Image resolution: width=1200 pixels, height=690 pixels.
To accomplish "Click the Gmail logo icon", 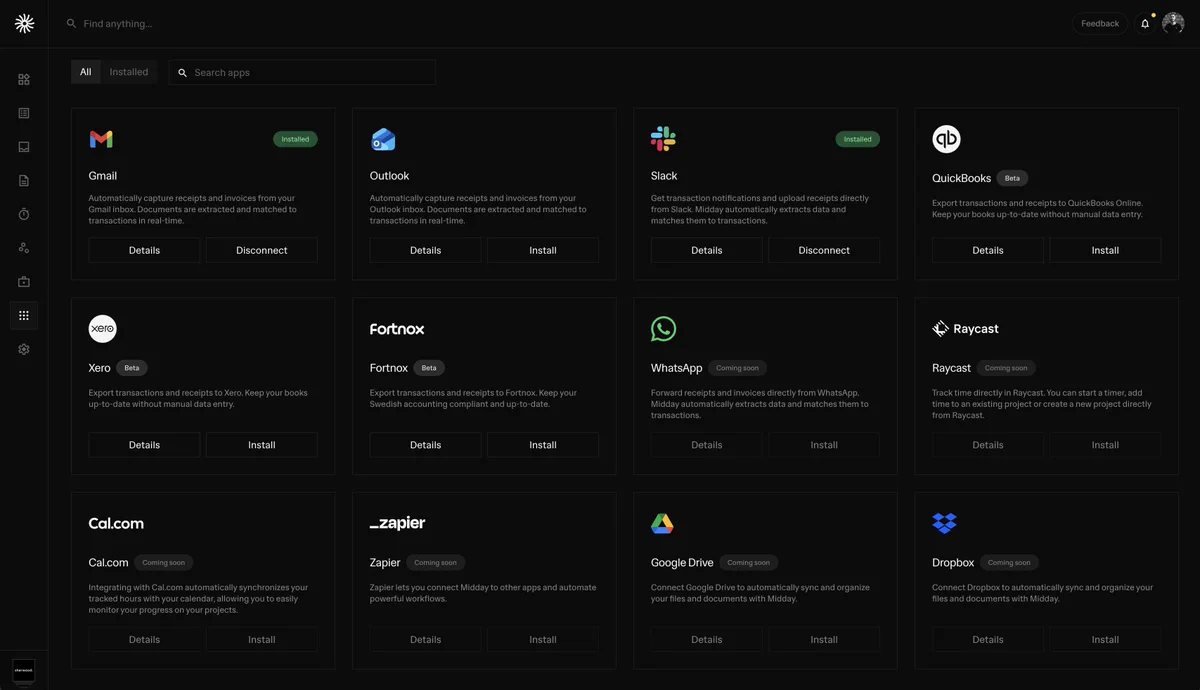I will click(101, 139).
